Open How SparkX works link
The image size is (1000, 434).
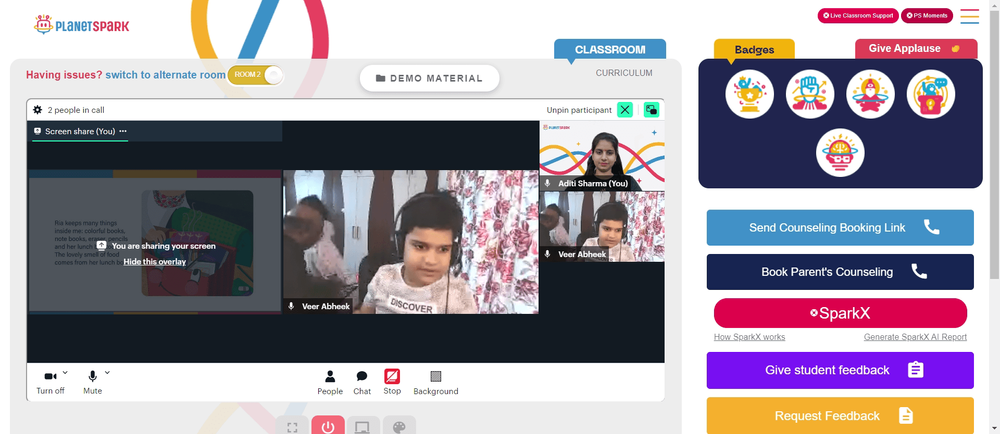click(749, 337)
